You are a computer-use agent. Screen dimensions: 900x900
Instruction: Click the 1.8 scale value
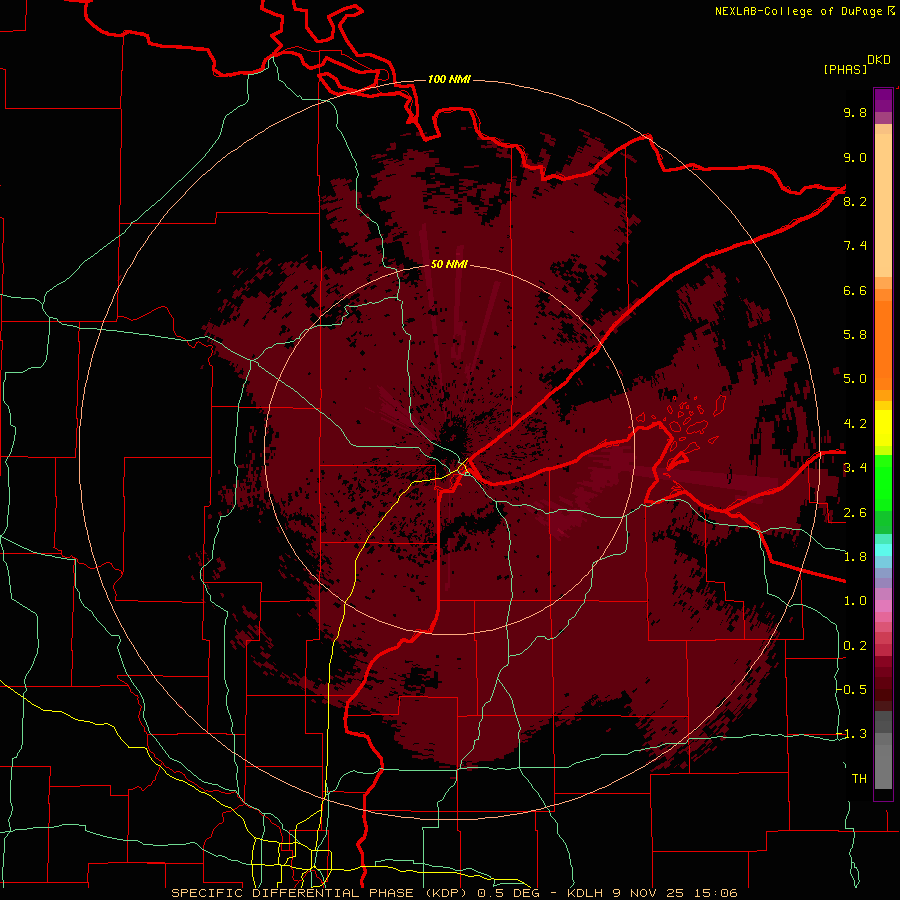click(x=855, y=557)
